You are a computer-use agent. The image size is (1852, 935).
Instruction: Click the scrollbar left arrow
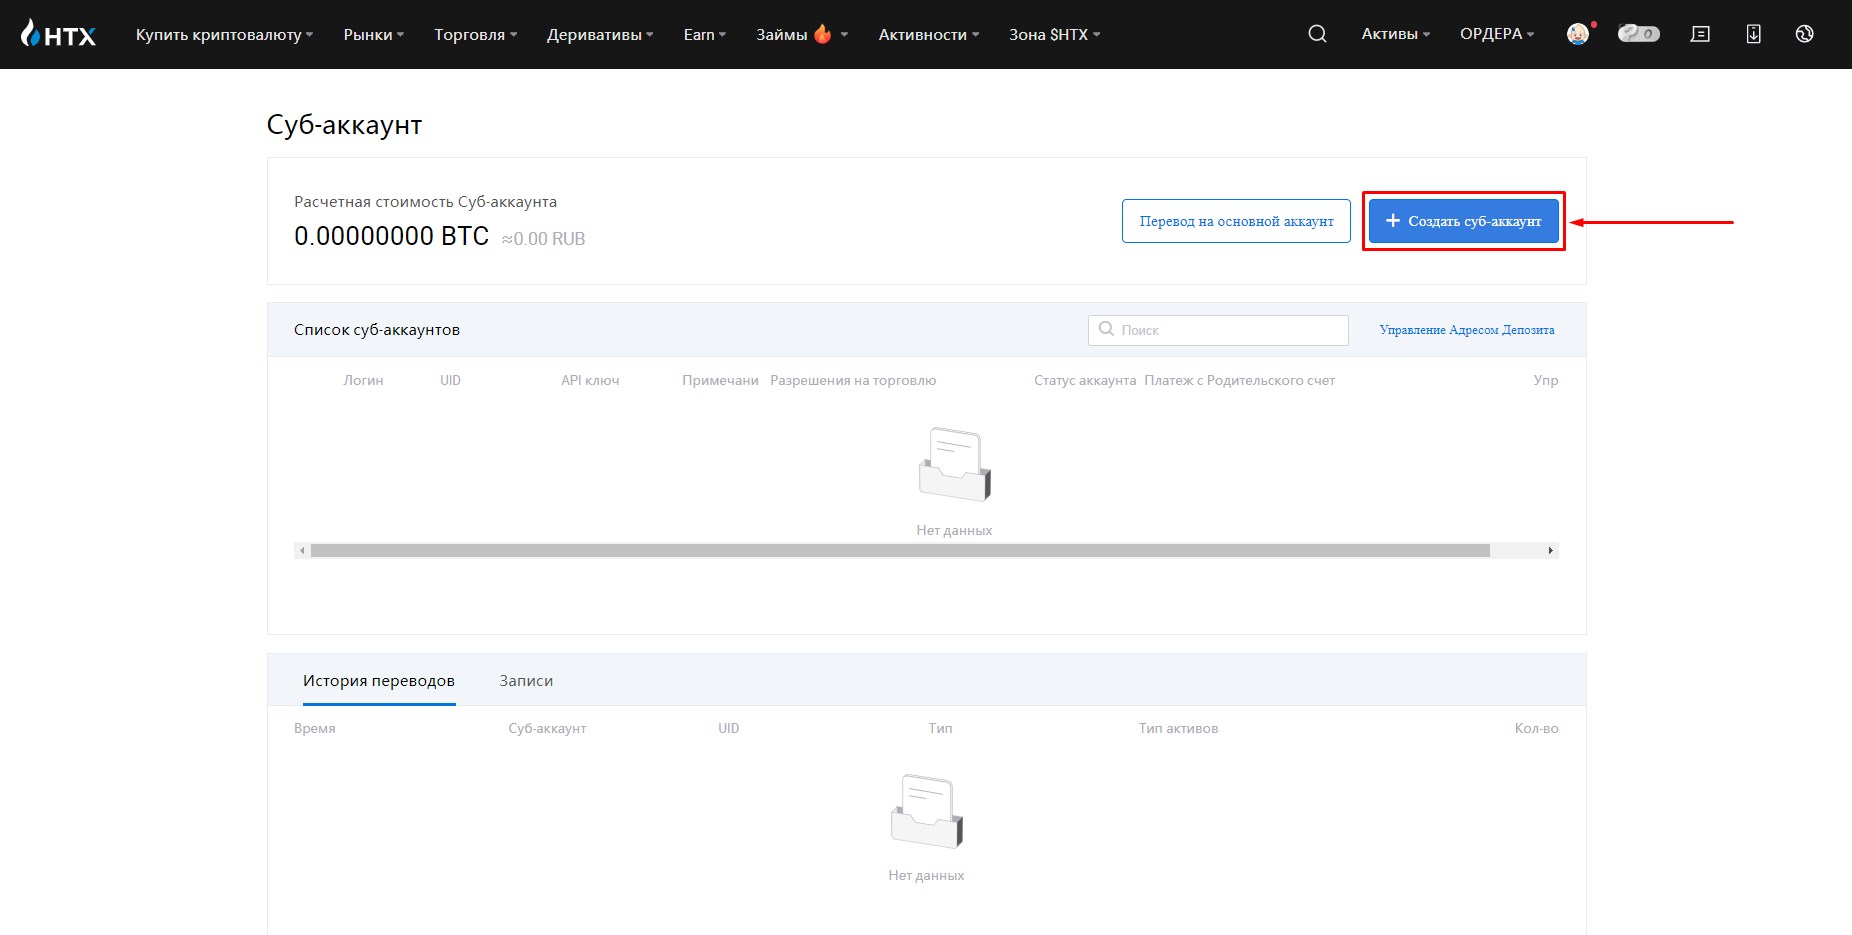302,550
